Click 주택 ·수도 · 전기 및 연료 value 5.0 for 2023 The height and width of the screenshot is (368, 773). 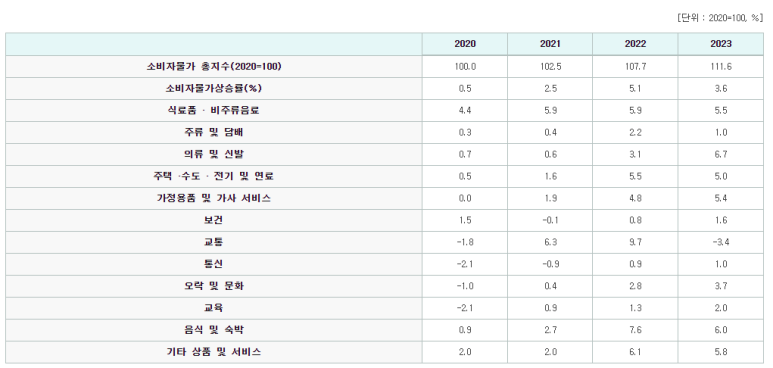coord(721,176)
